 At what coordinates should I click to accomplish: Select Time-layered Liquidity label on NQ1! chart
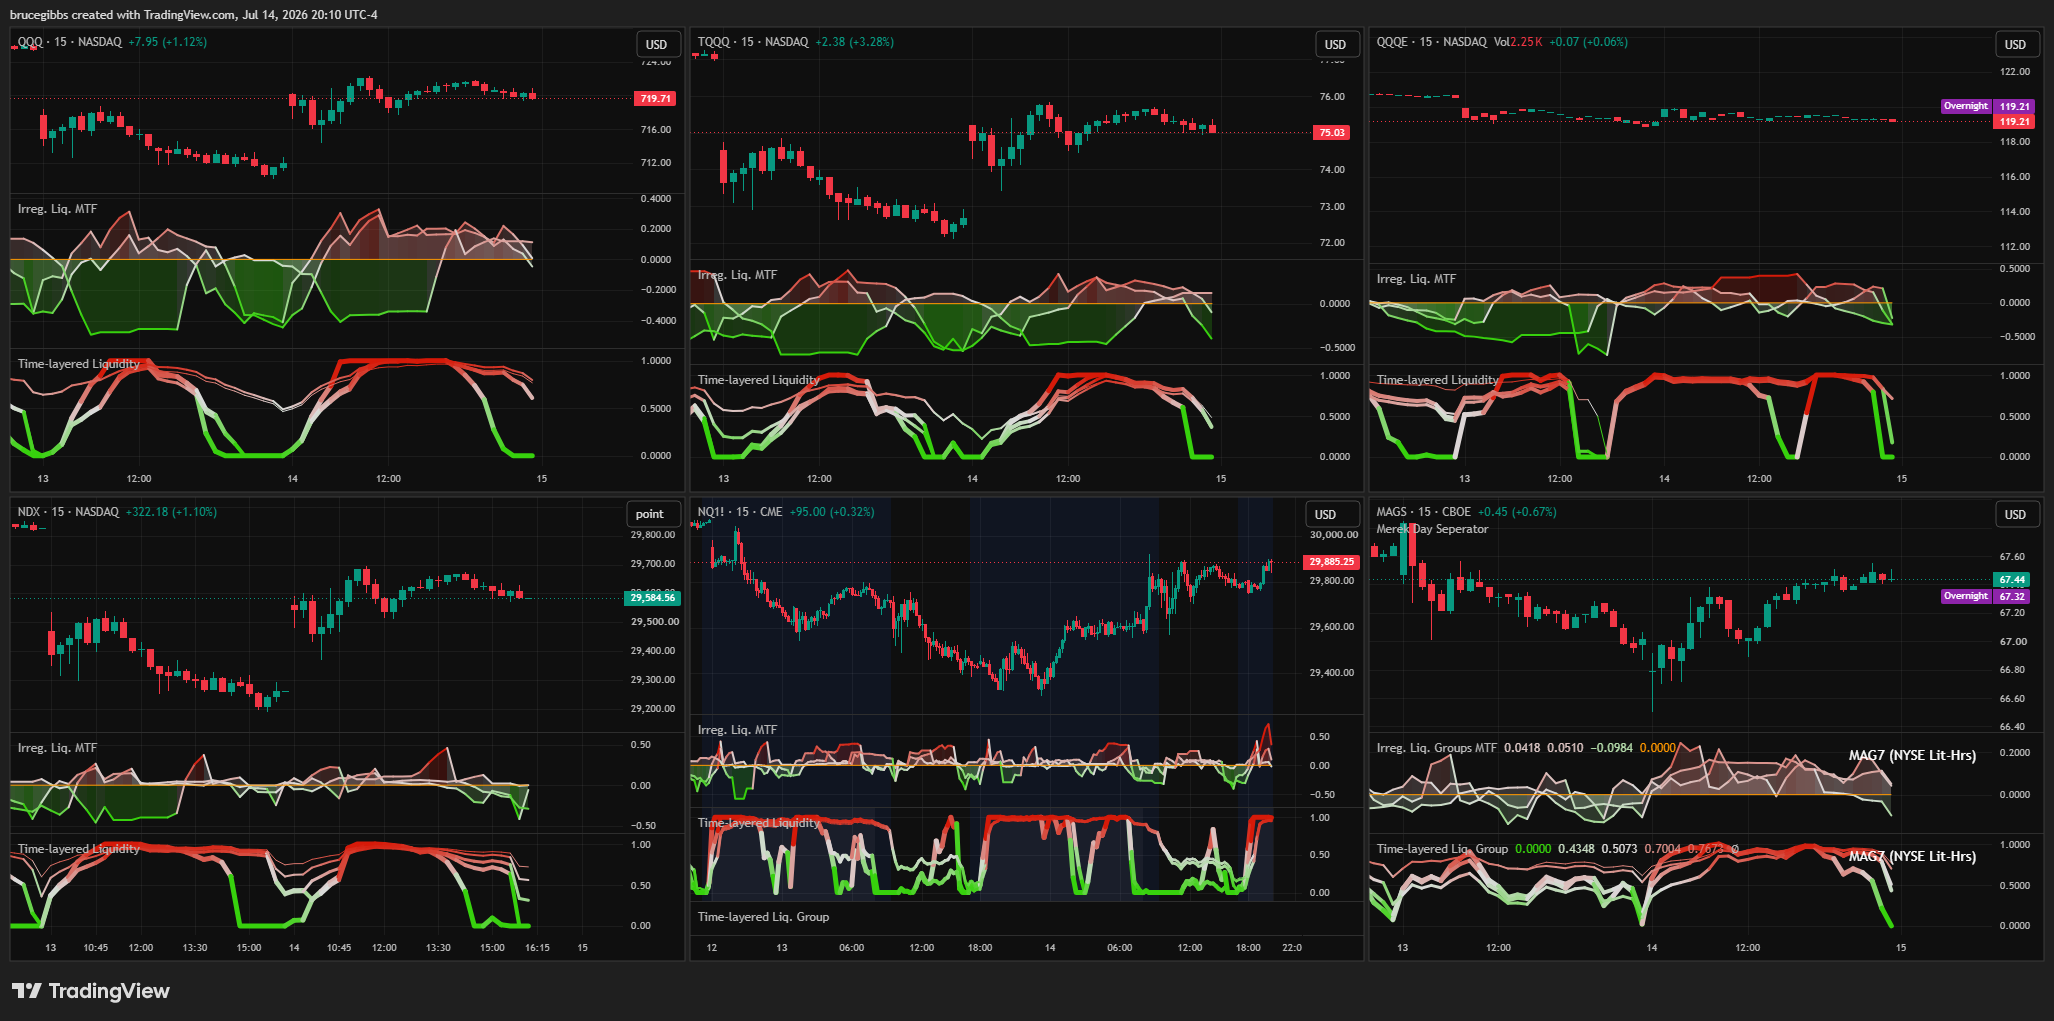(x=759, y=823)
